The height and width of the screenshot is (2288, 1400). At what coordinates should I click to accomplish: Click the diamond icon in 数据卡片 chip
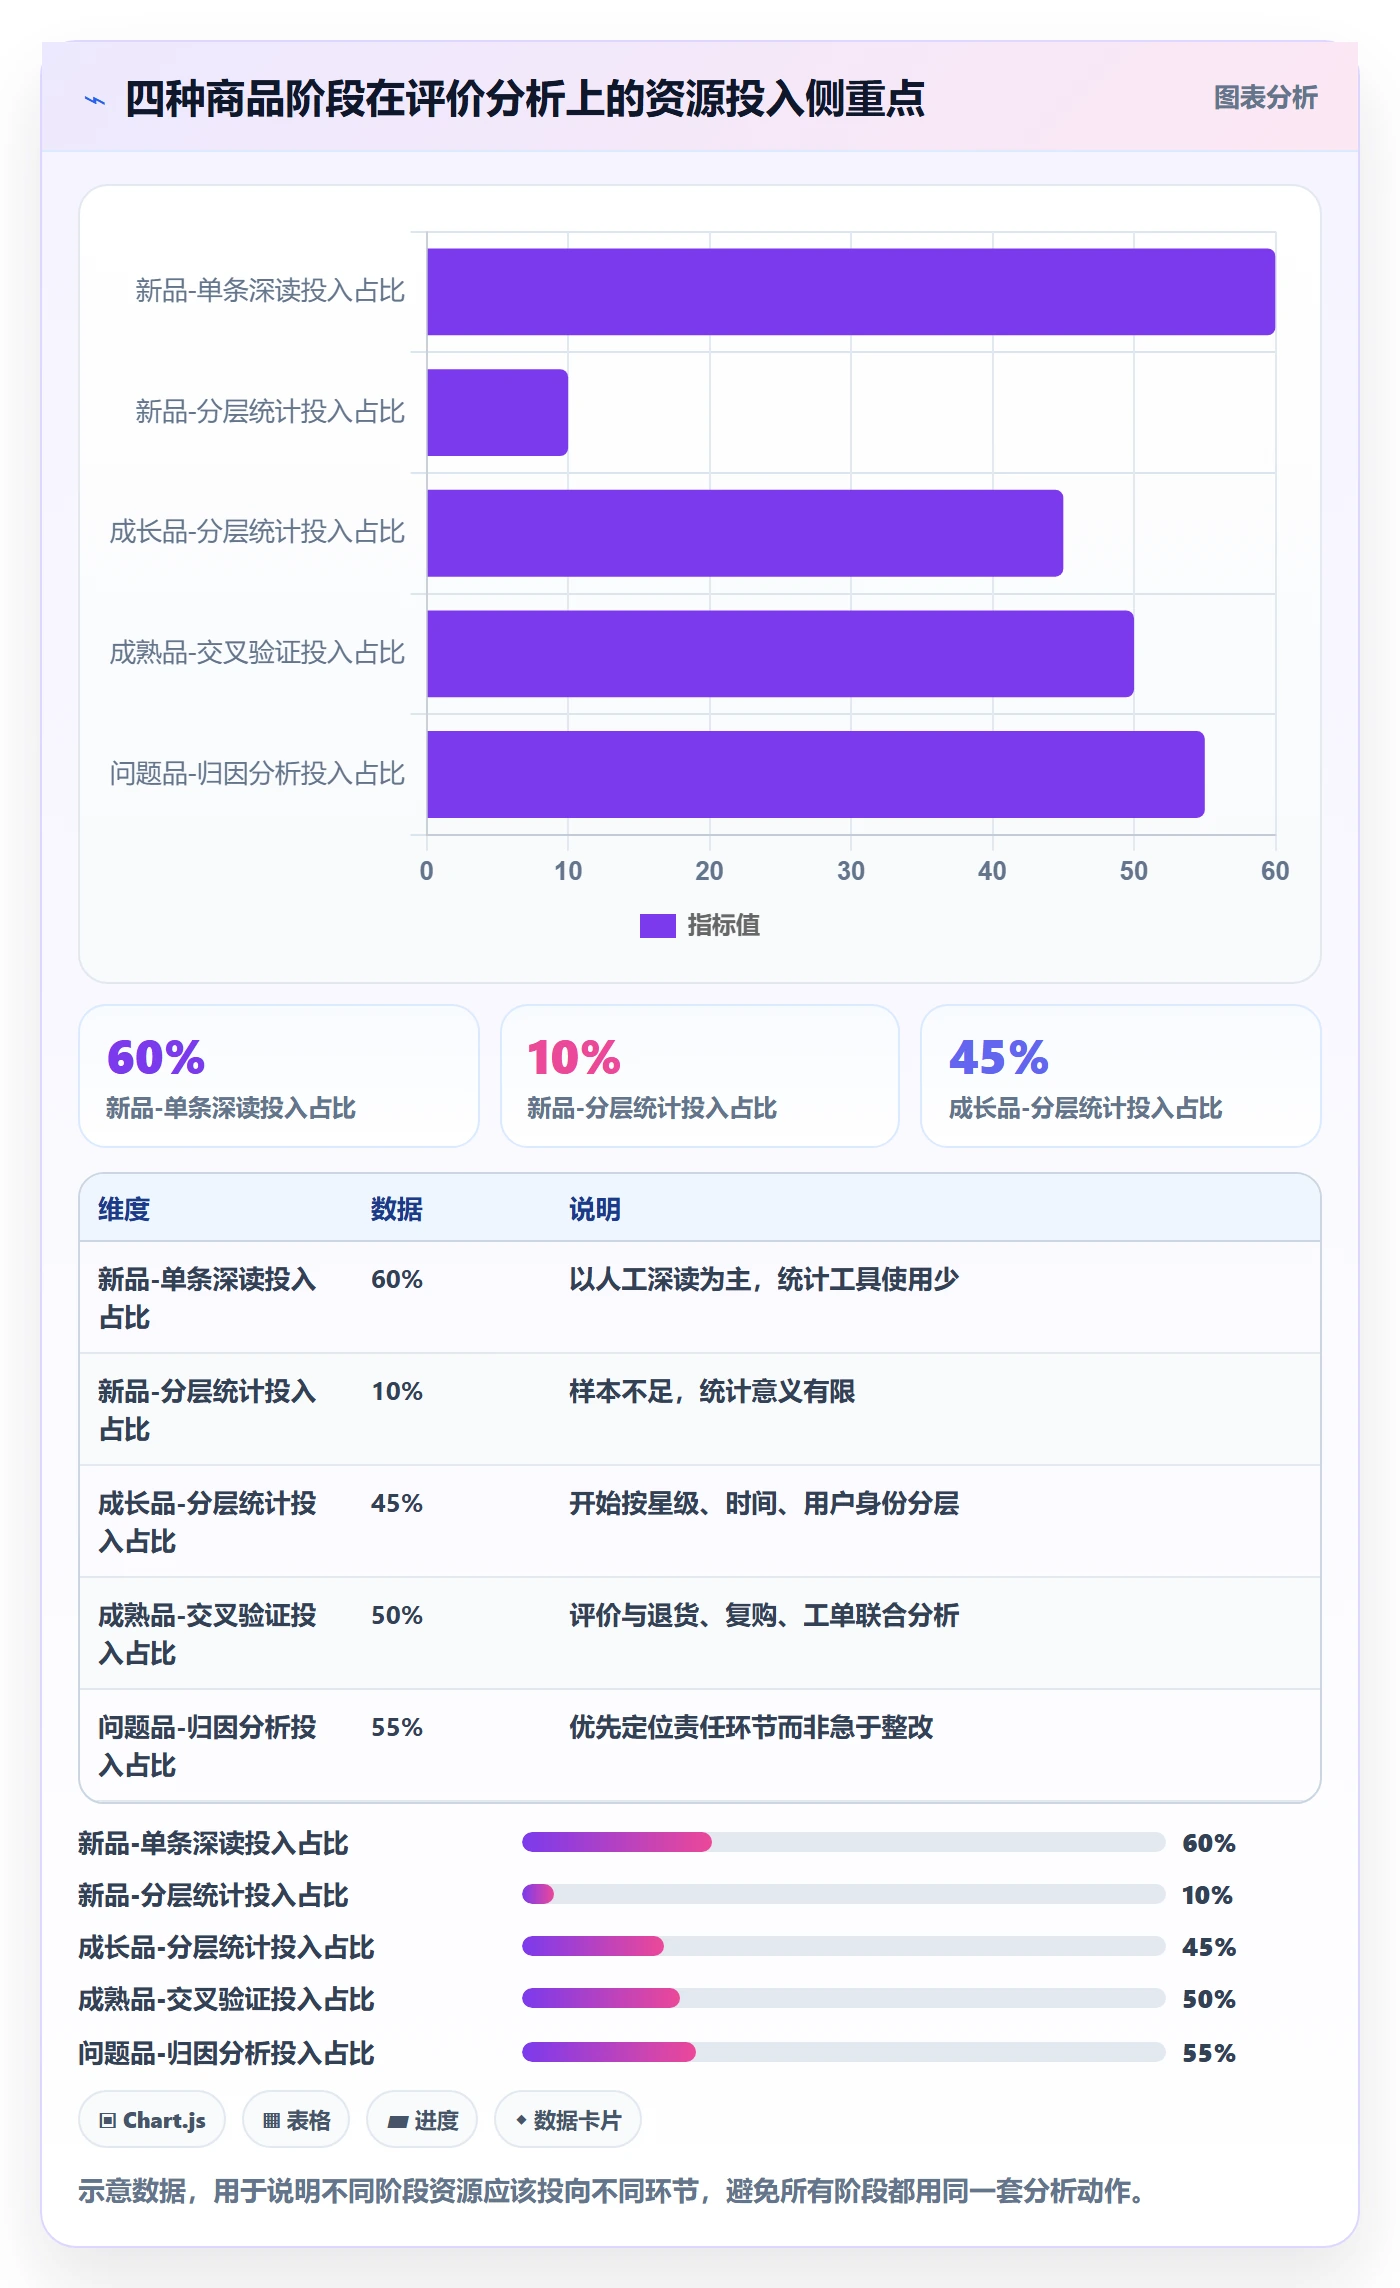coord(521,2120)
